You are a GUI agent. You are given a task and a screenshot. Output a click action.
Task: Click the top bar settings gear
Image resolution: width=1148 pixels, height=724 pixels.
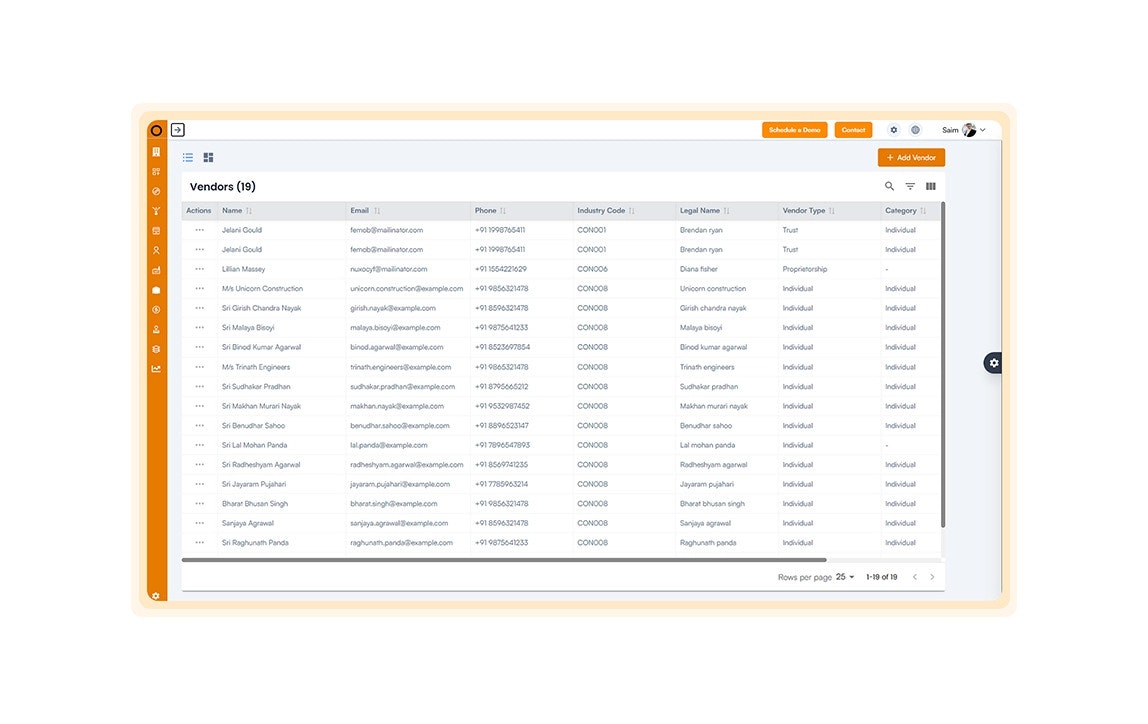coord(894,130)
